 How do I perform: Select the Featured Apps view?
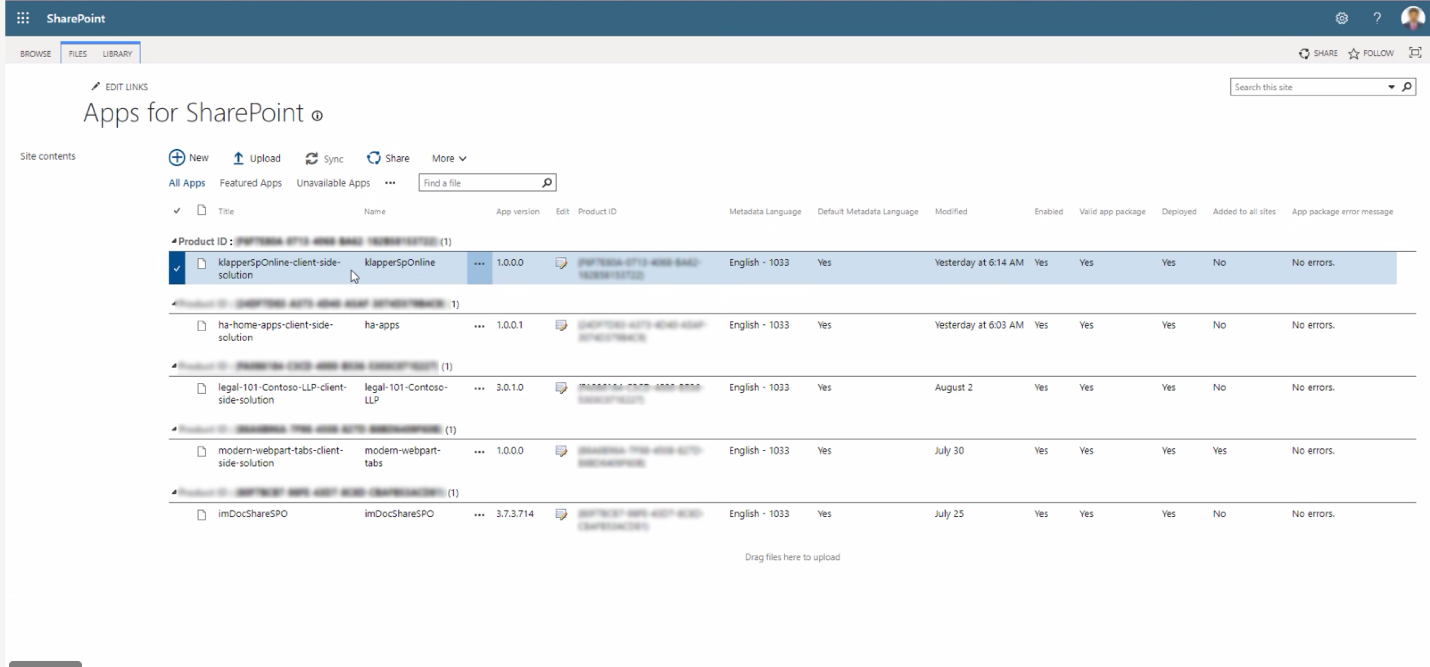pyautogui.click(x=251, y=183)
